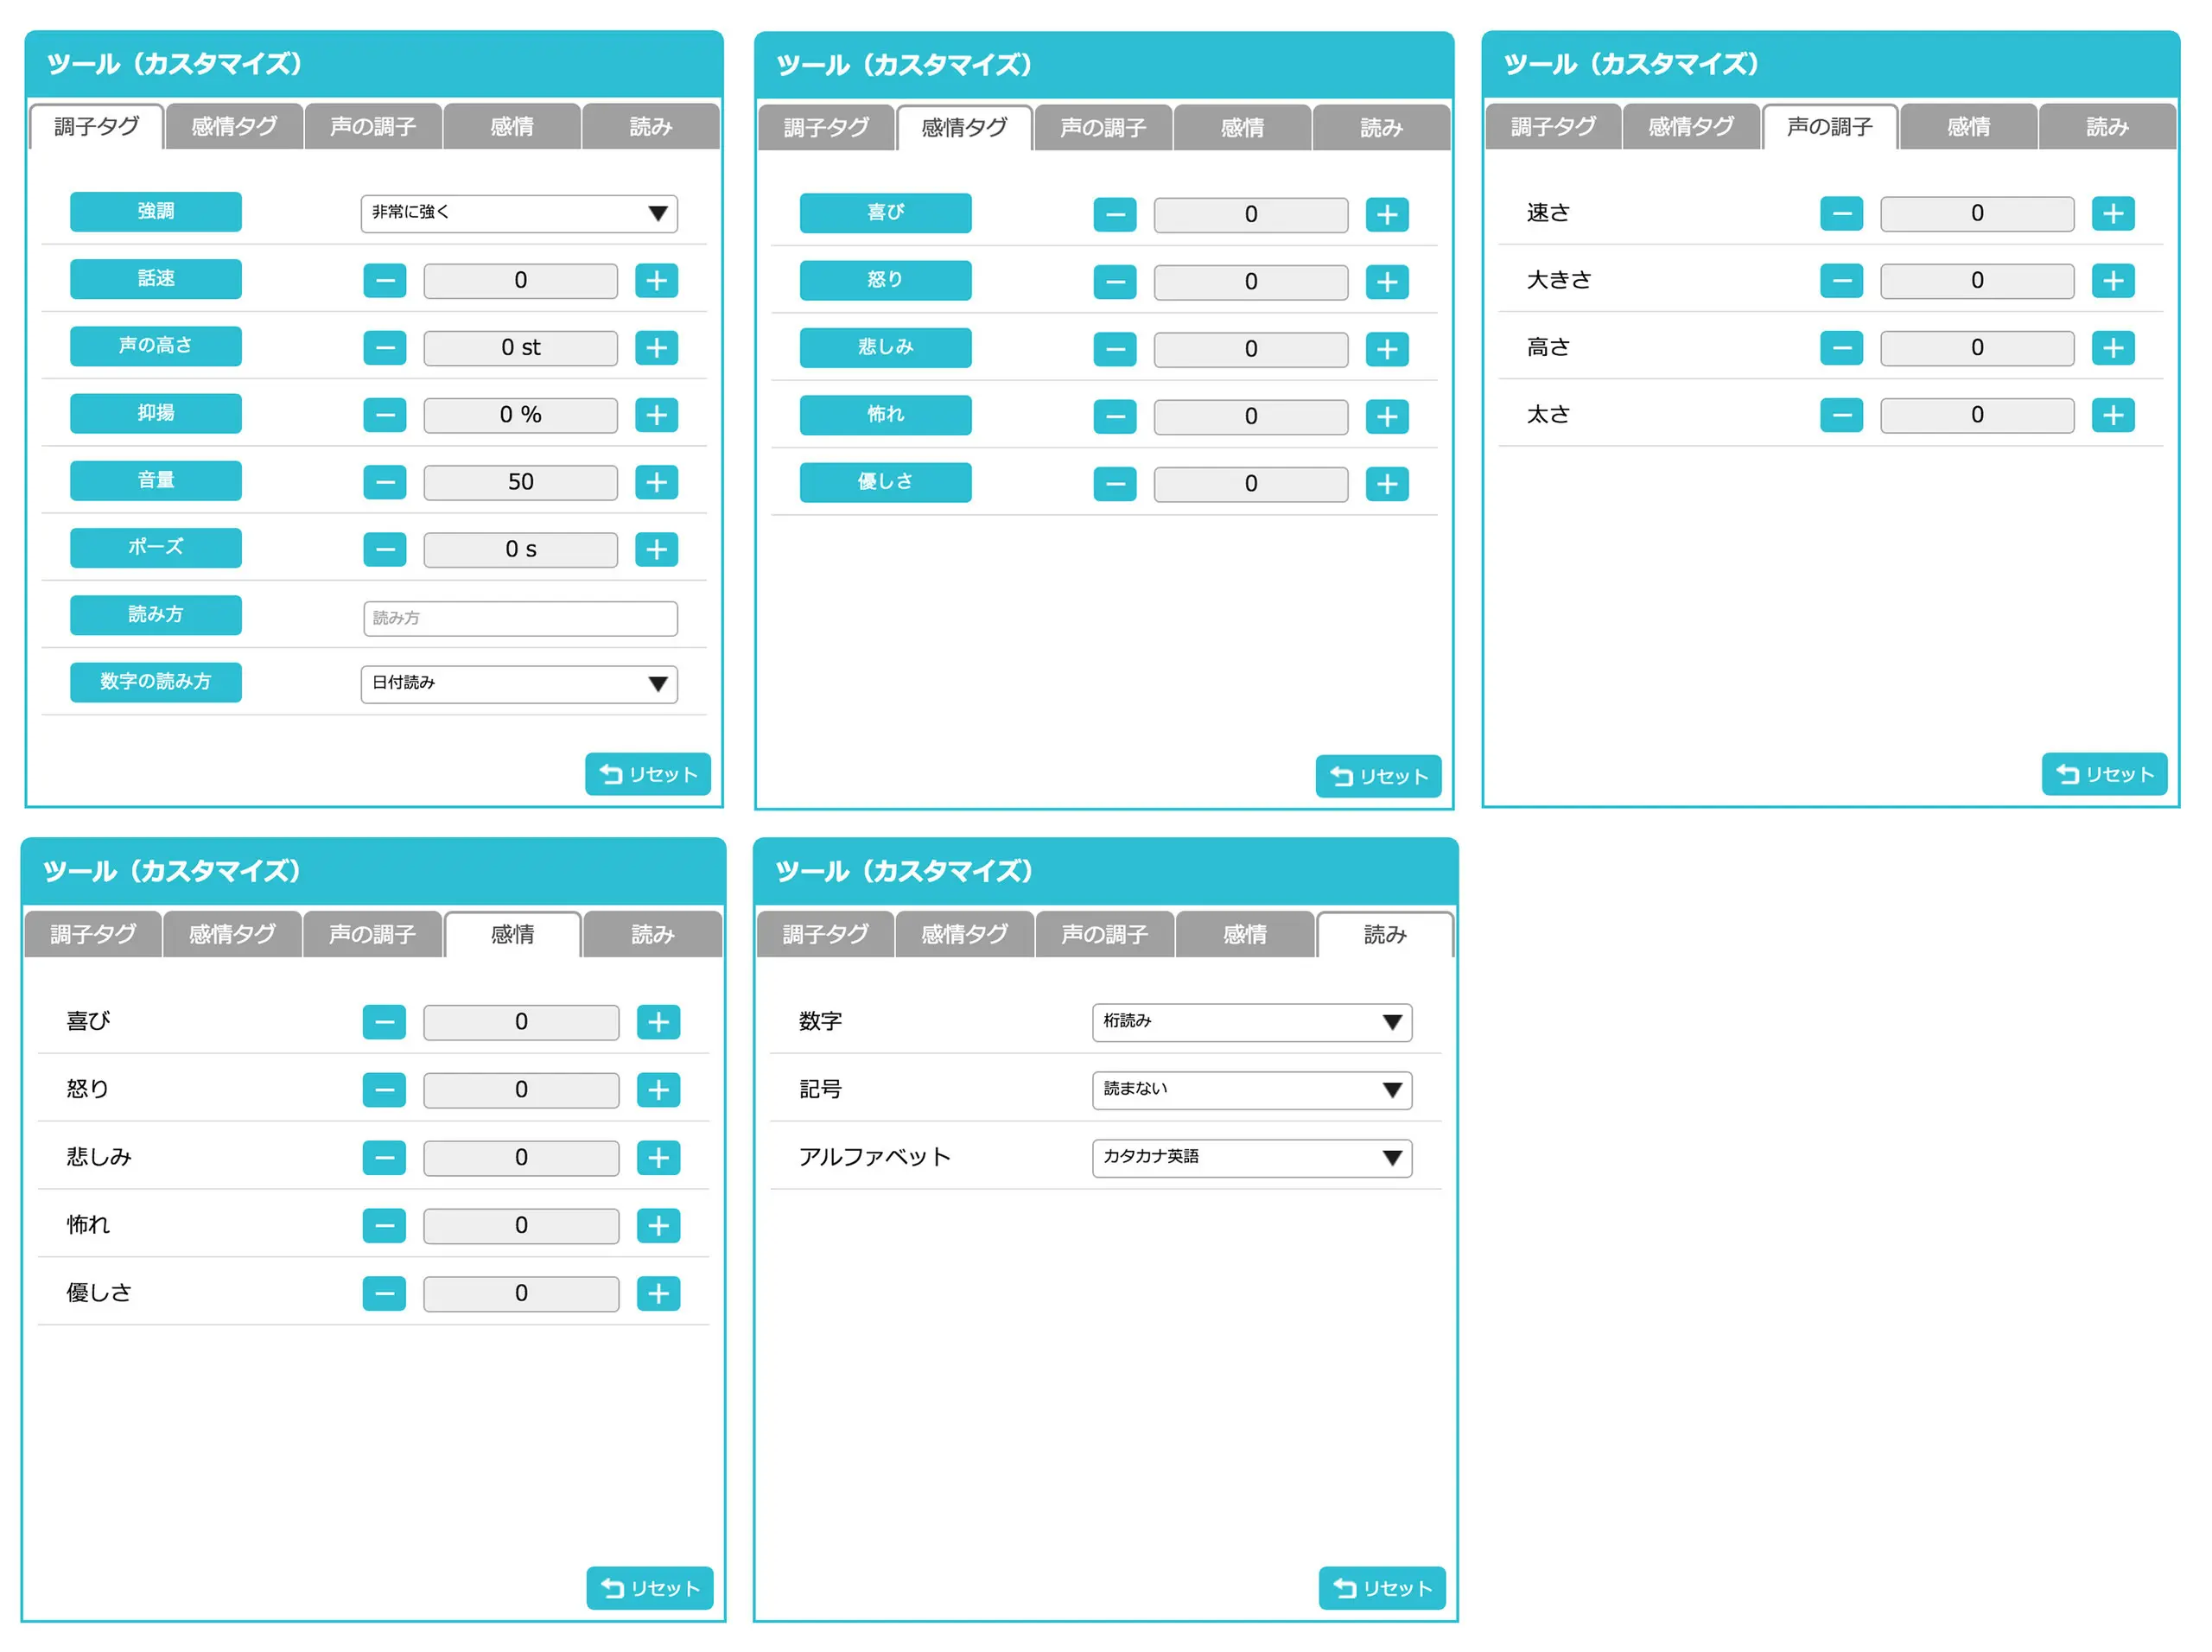Insert the 喜び emotion tag button
Viewport: 2212px width, 1652px height.
pos(886,213)
